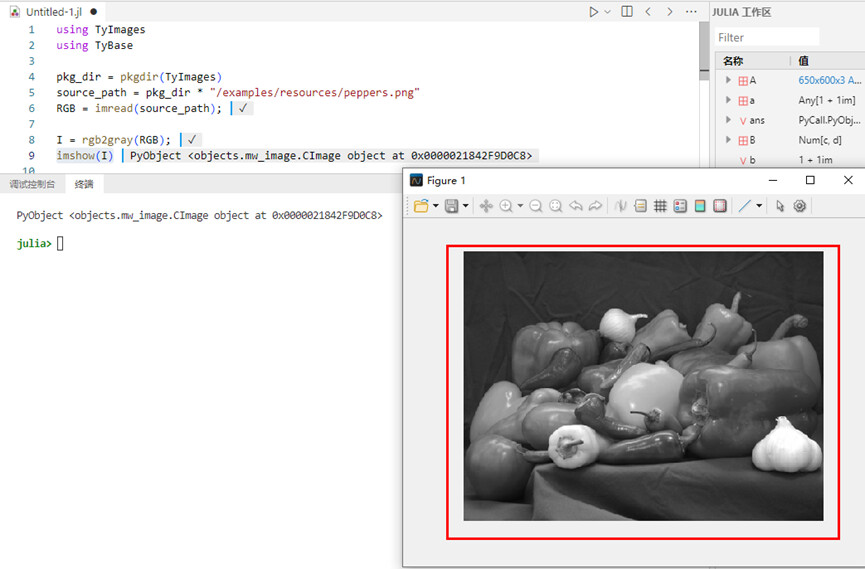Screen dimensions: 865x569
Task: Open the zoom in dropdown arrow
Action: pos(520,206)
